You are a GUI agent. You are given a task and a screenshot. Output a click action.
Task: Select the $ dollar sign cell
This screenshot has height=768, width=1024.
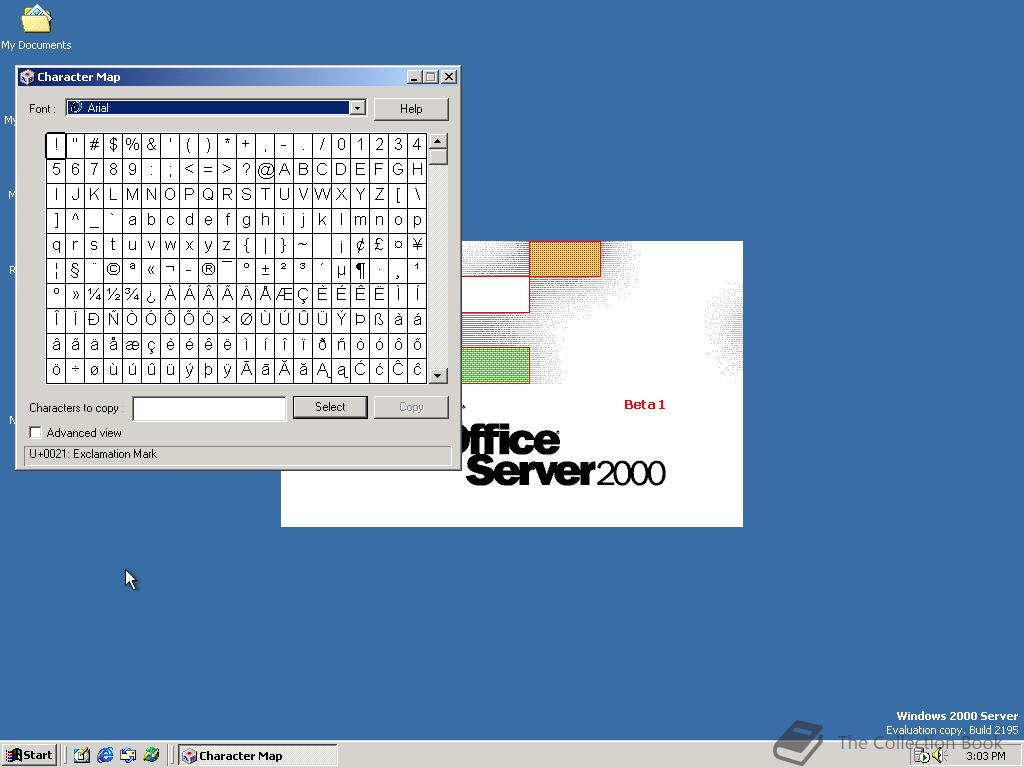pos(113,145)
